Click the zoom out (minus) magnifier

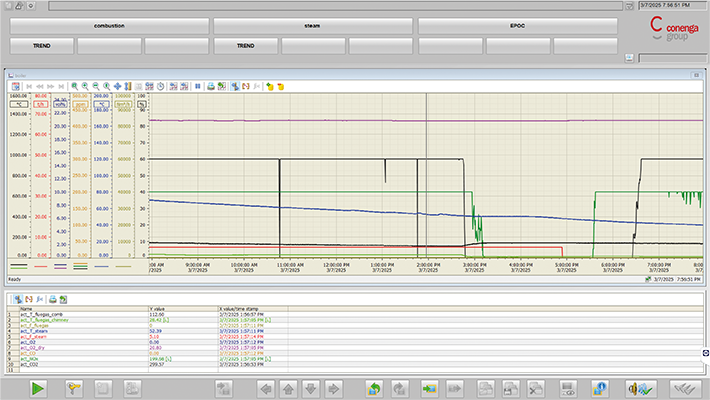[x=96, y=86]
